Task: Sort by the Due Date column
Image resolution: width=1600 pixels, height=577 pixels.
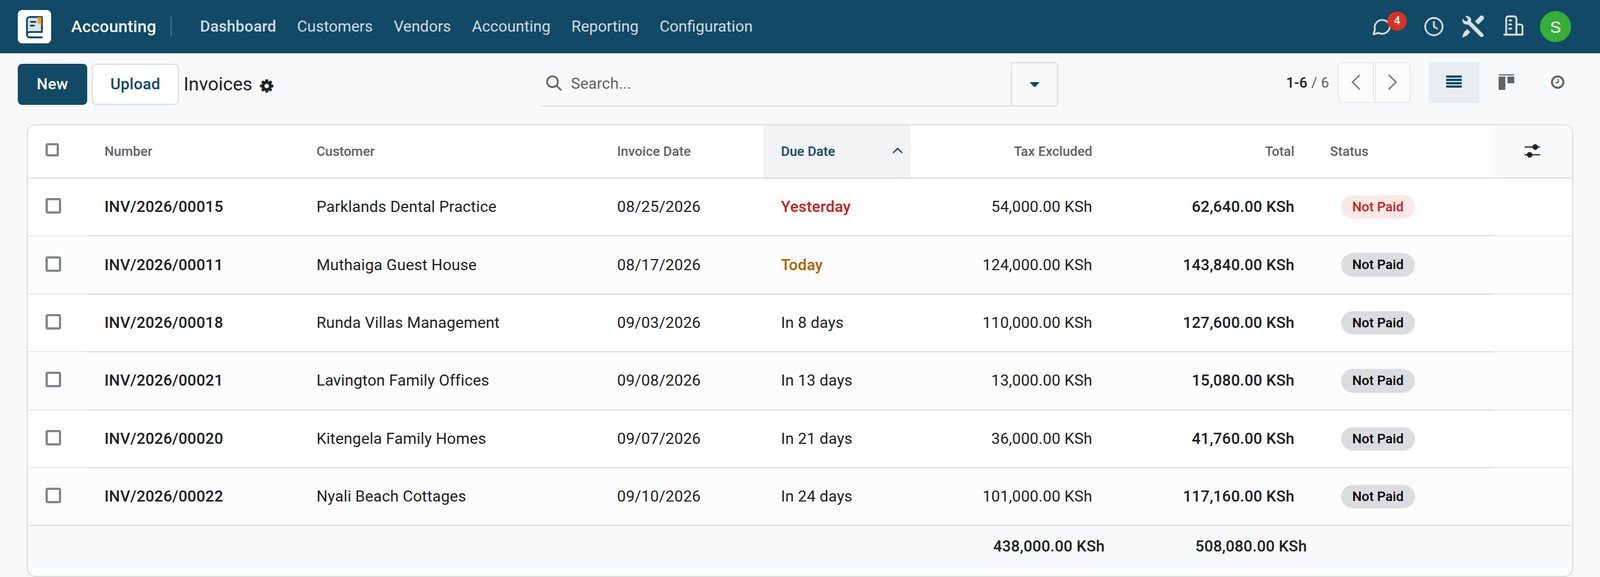Action: pyautogui.click(x=837, y=151)
